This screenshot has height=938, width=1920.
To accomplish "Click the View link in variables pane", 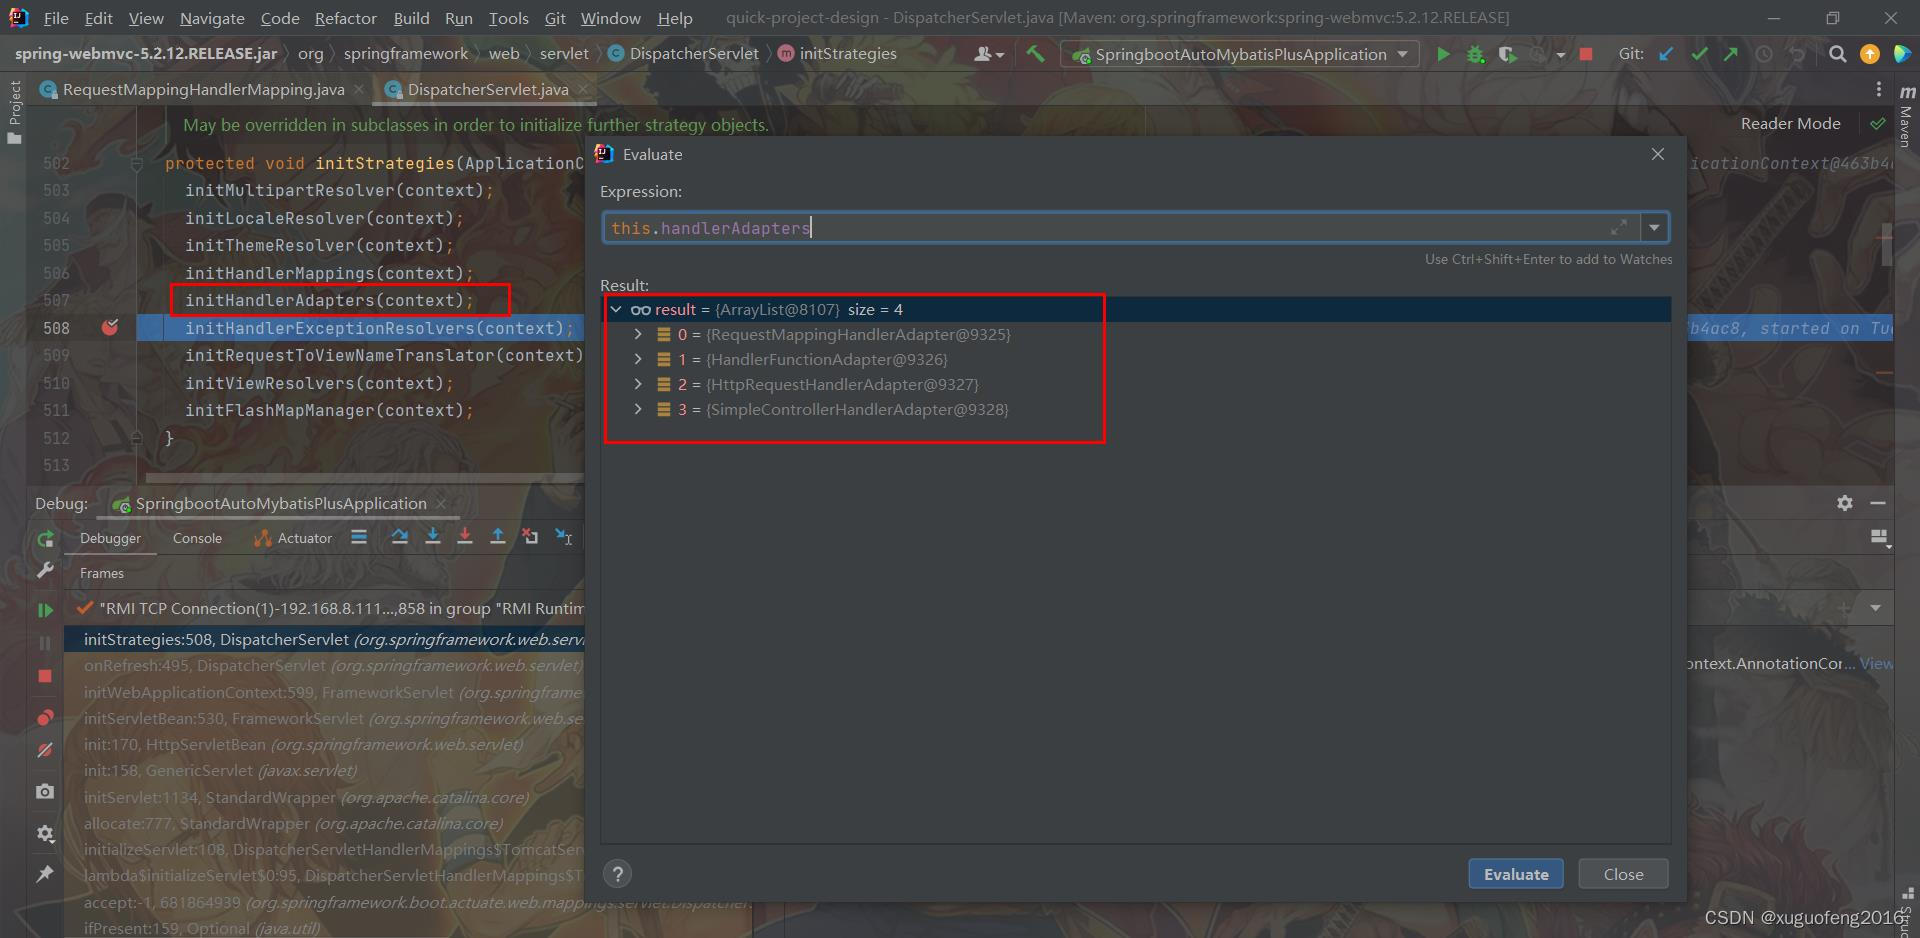I will 1876,664.
